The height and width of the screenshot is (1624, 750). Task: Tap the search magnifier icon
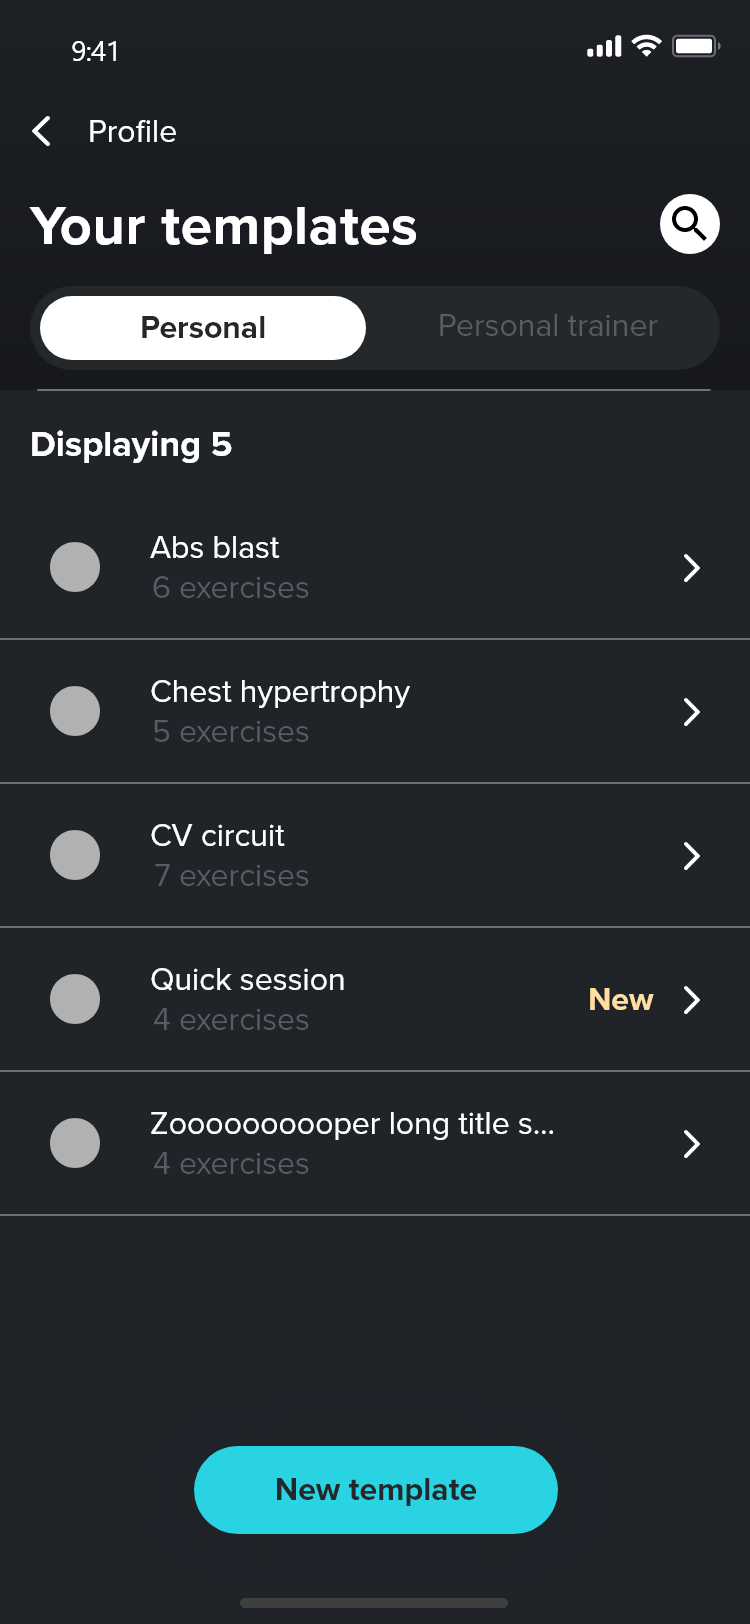[689, 224]
